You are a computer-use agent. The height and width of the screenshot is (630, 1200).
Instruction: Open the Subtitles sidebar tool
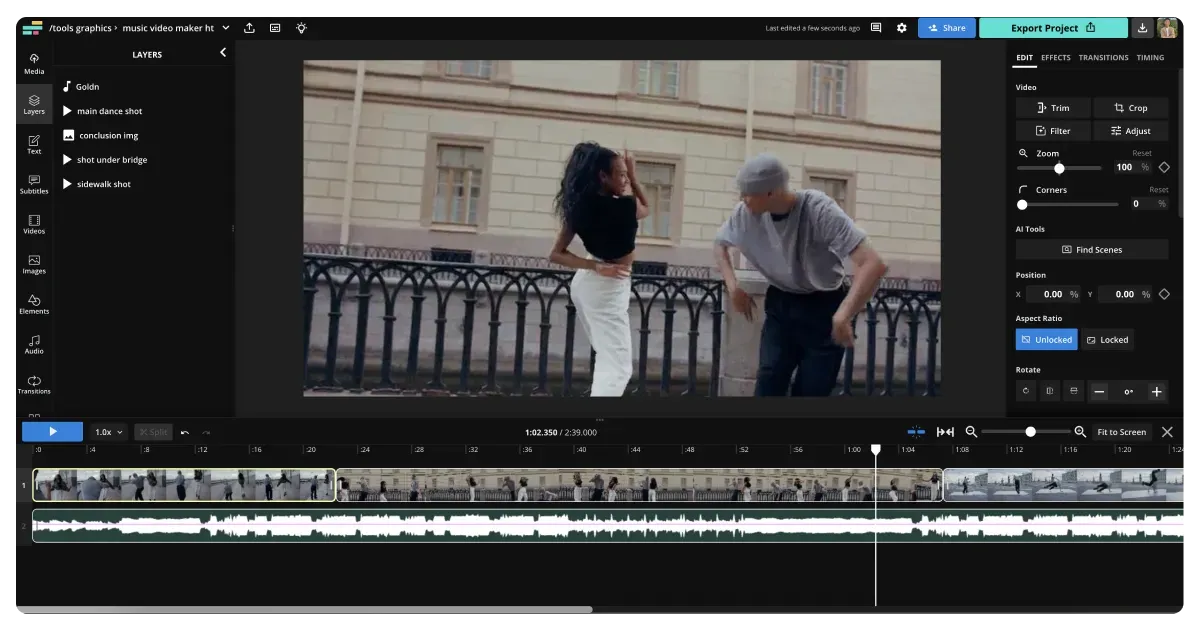pyautogui.click(x=34, y=184)
